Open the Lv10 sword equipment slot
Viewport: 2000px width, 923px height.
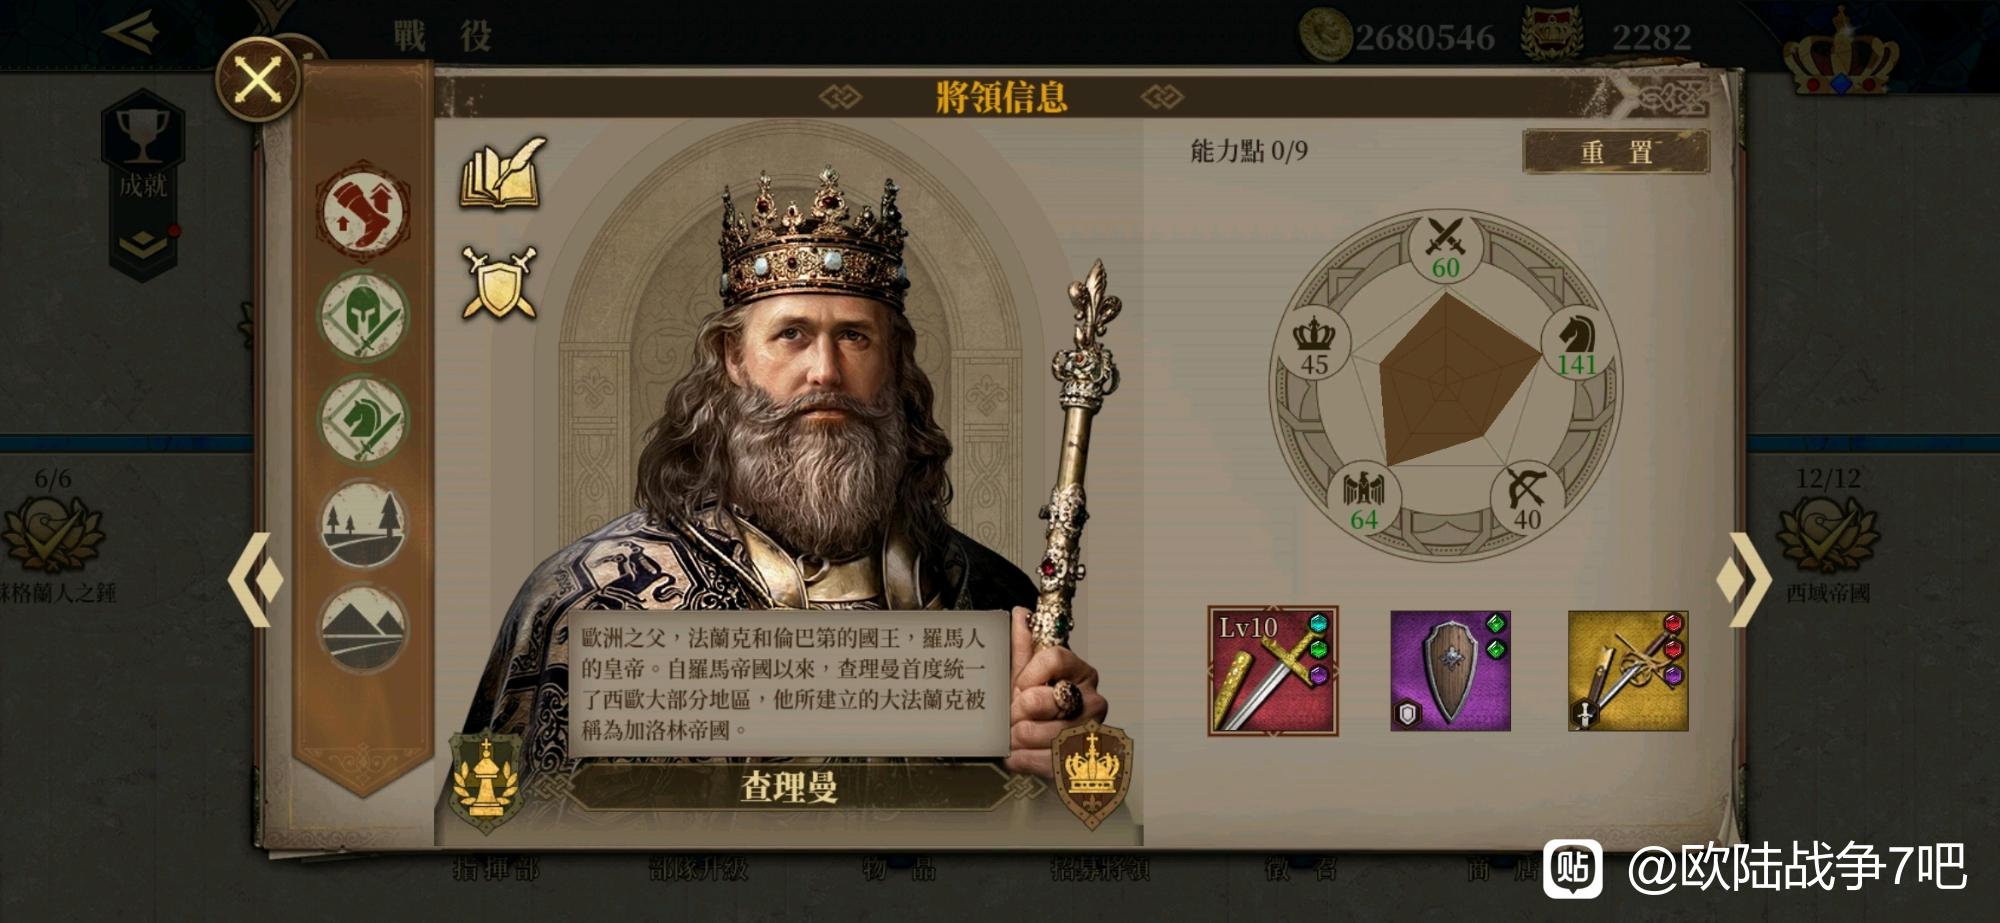click(x=1273, y=671)
